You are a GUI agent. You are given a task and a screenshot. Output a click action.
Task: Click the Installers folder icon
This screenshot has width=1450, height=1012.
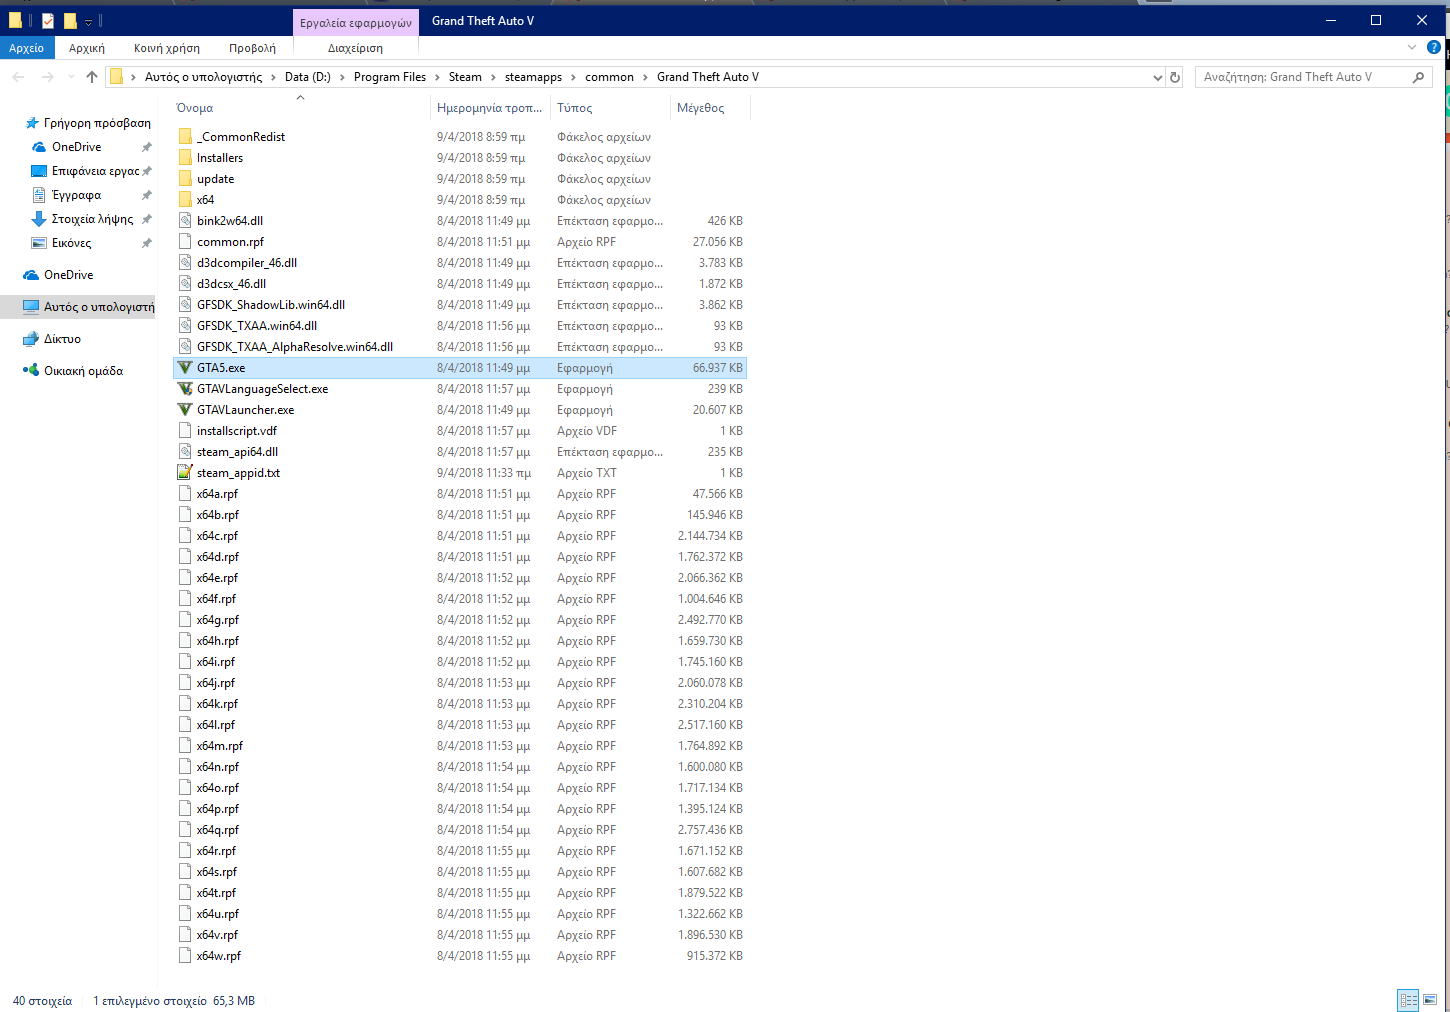click(185, 158)
